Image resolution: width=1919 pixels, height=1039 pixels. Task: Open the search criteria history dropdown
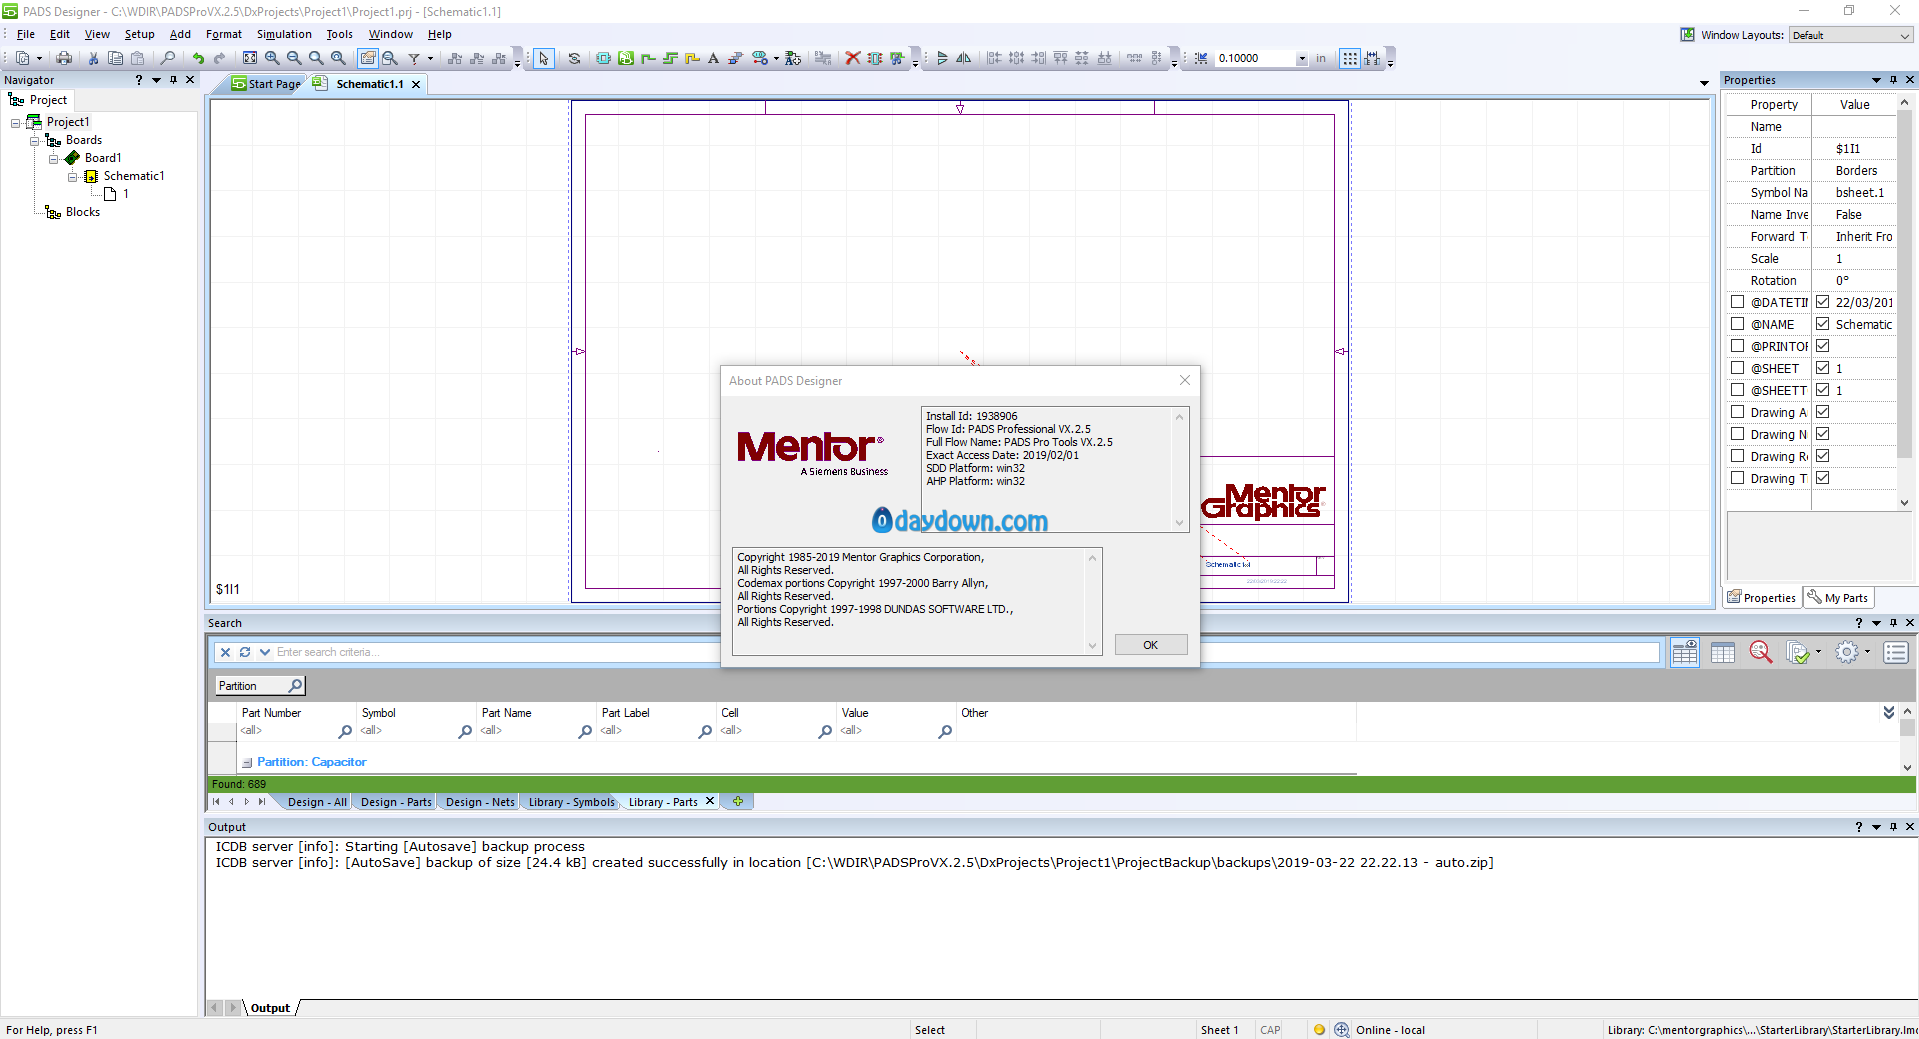265,652
